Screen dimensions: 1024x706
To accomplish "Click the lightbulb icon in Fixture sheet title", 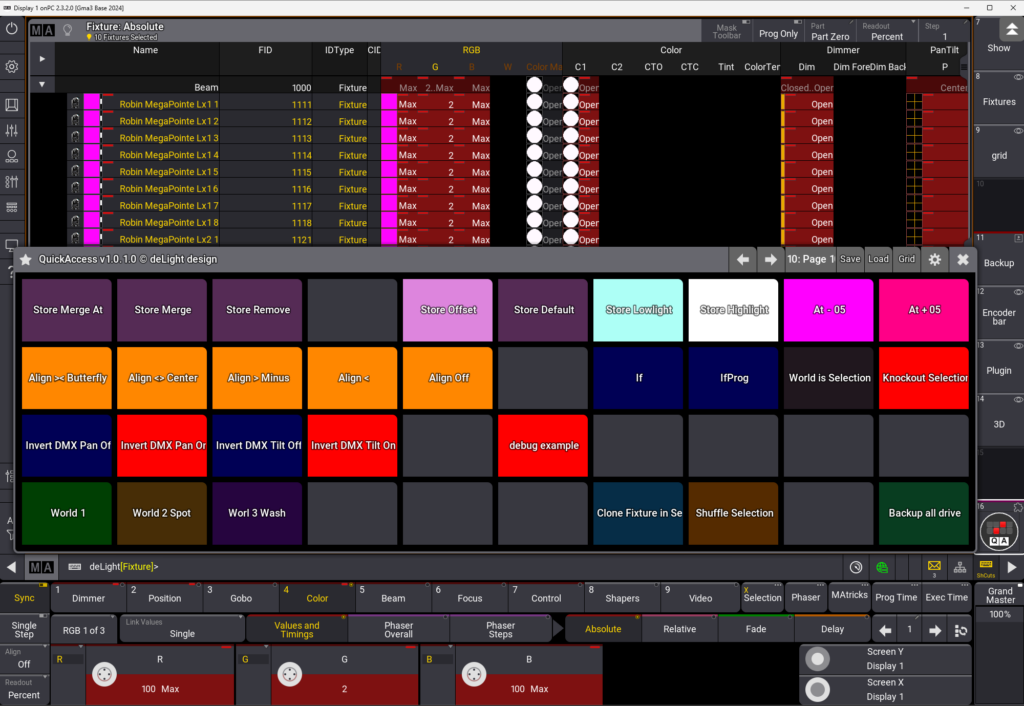I will (x=67, y=31).
